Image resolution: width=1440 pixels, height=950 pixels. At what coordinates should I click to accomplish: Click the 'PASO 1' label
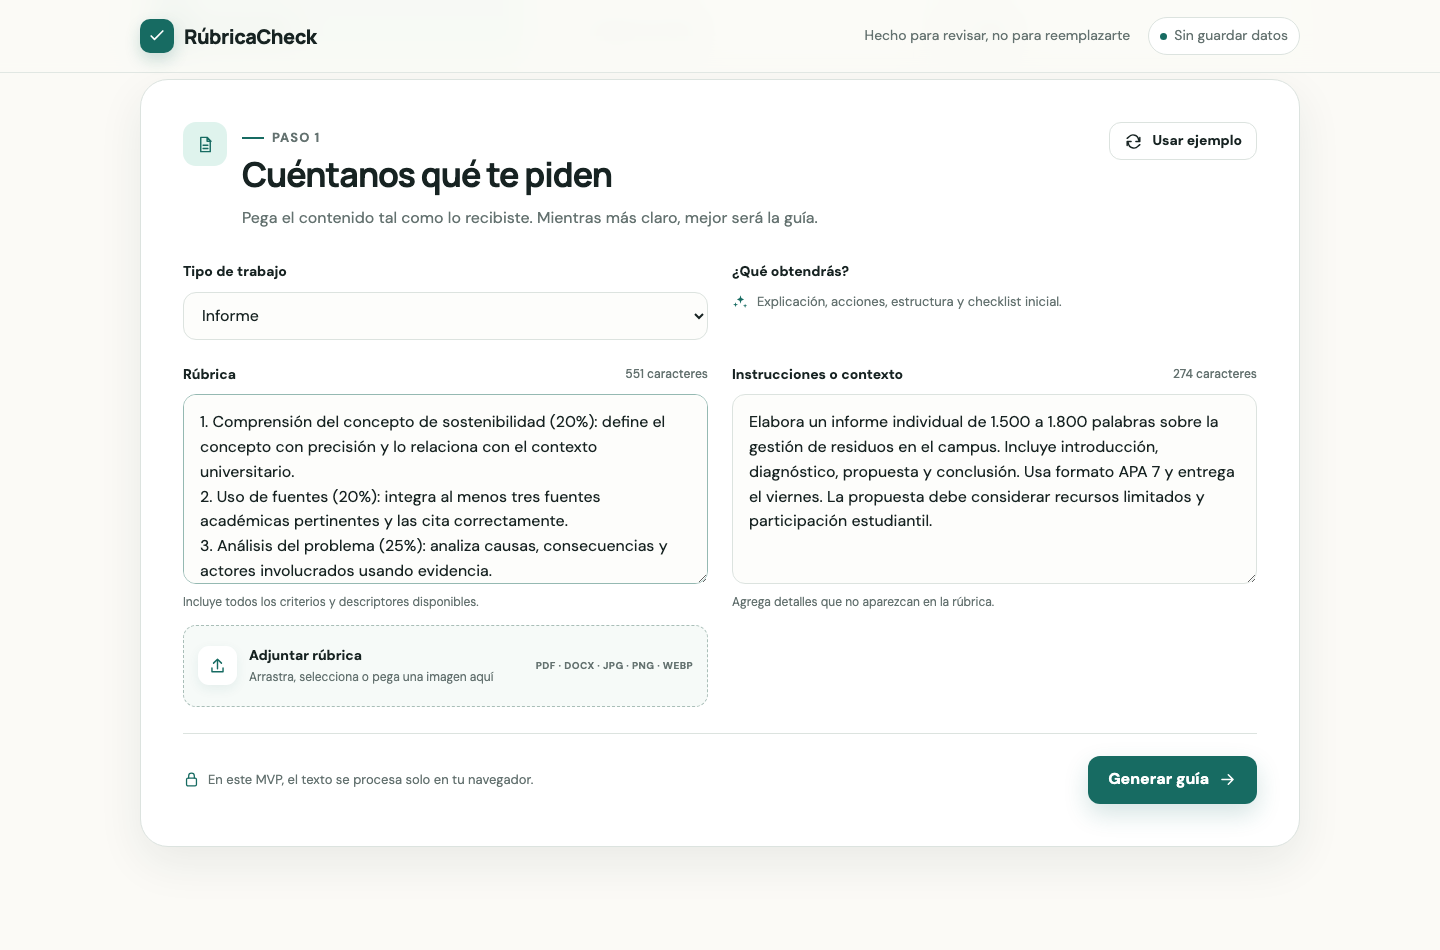(x=296, y=138)
